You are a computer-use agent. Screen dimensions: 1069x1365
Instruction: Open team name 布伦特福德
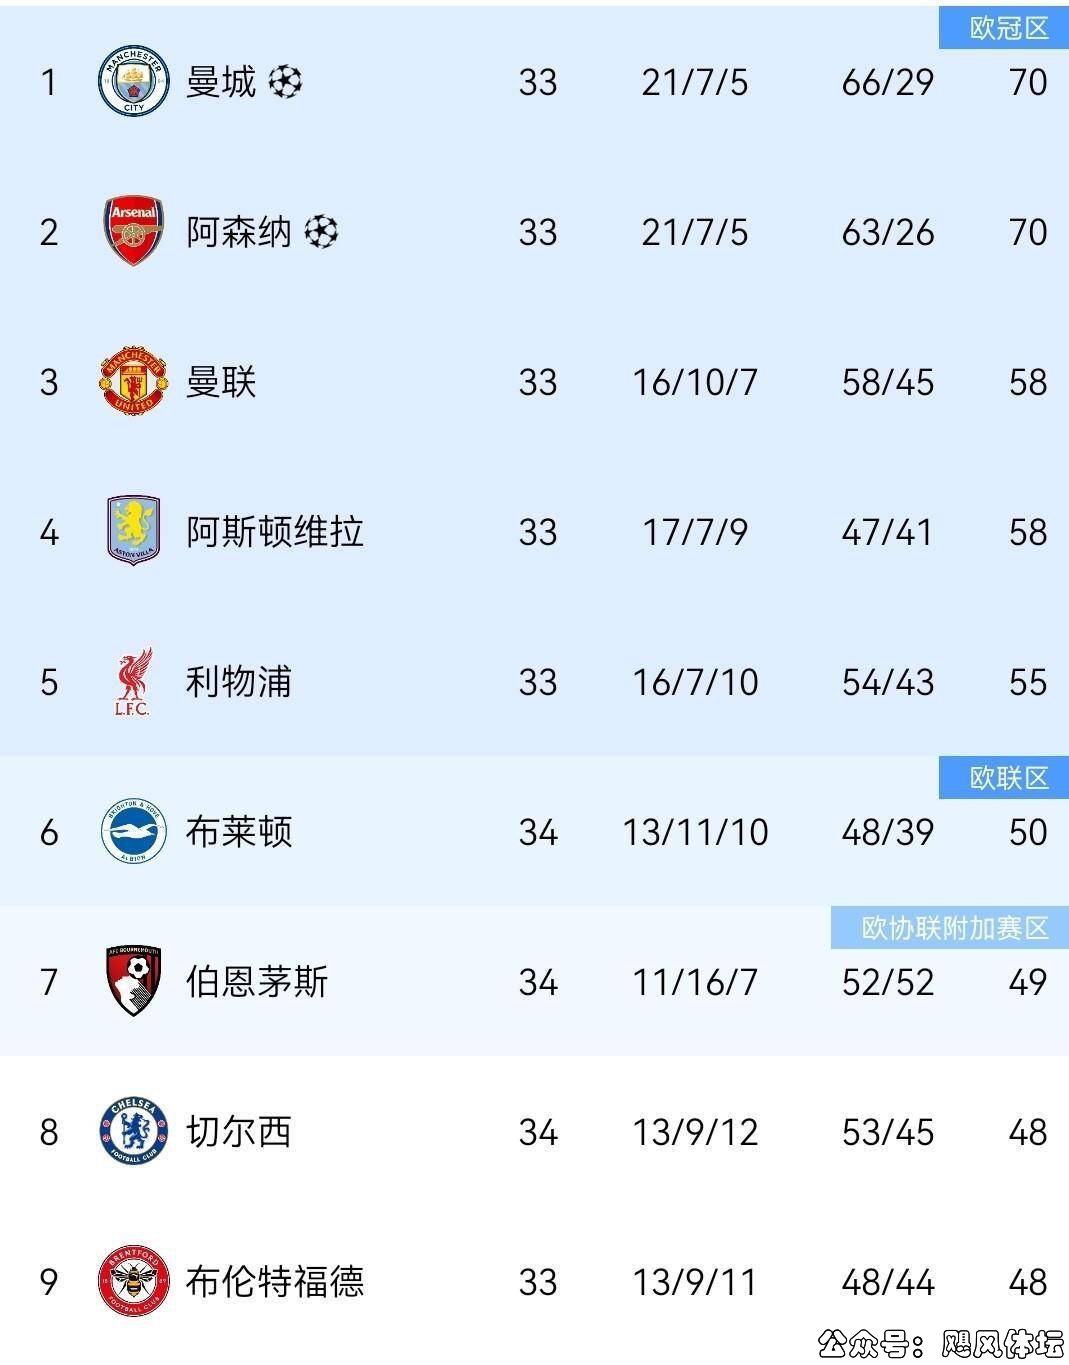tap(274, 1281)
